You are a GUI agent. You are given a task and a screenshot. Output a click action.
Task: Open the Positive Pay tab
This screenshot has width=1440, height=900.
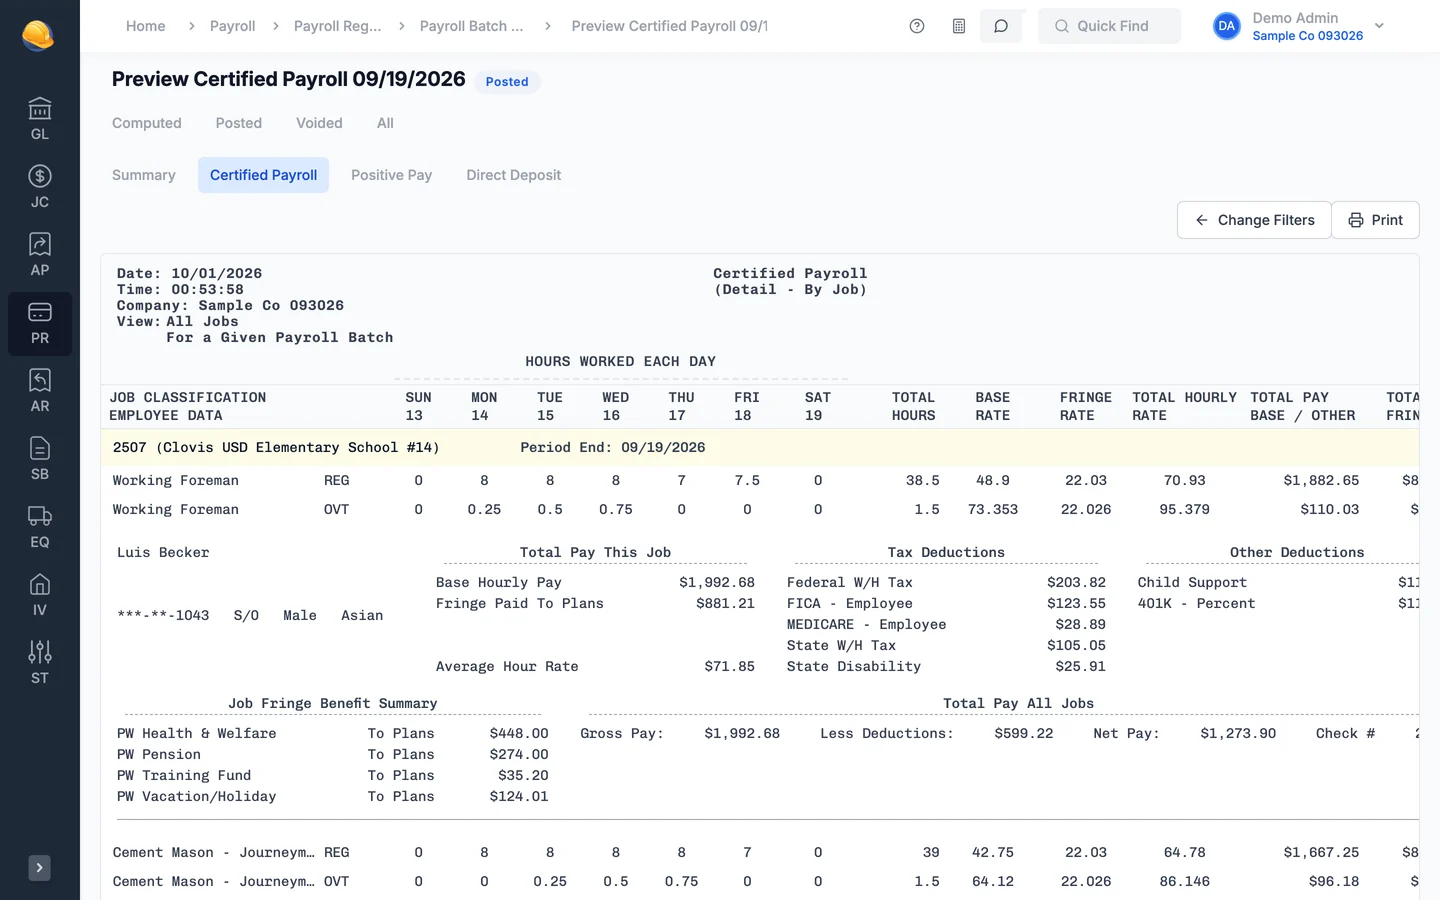coord(392,175)
